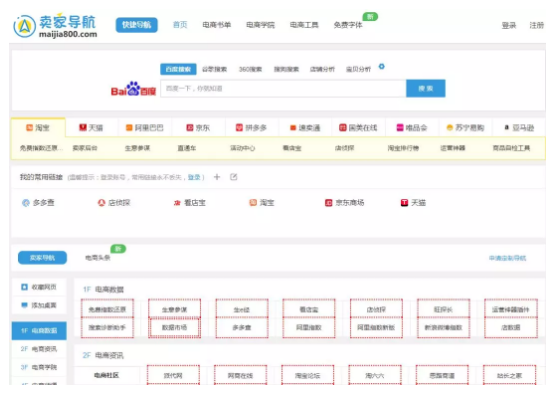Image resolution: width=557 pixels, height=397 pixels.
Task: Open 京东商场 shortcut in common links
Action: coord(345,203)
